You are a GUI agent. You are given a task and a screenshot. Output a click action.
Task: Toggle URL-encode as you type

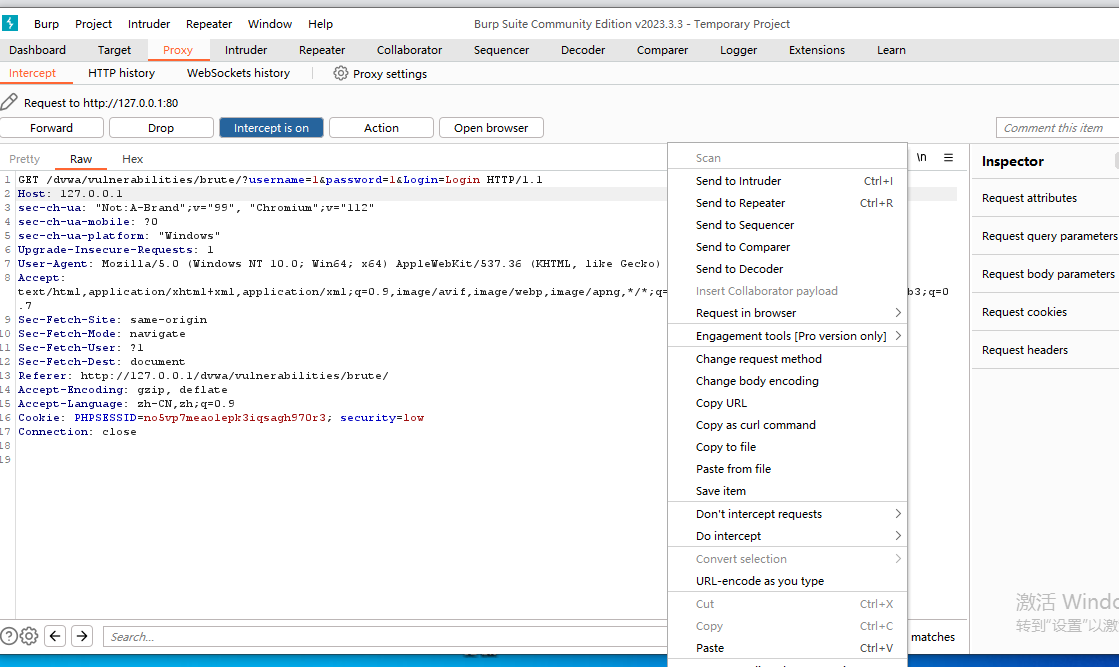coord(787,581)
